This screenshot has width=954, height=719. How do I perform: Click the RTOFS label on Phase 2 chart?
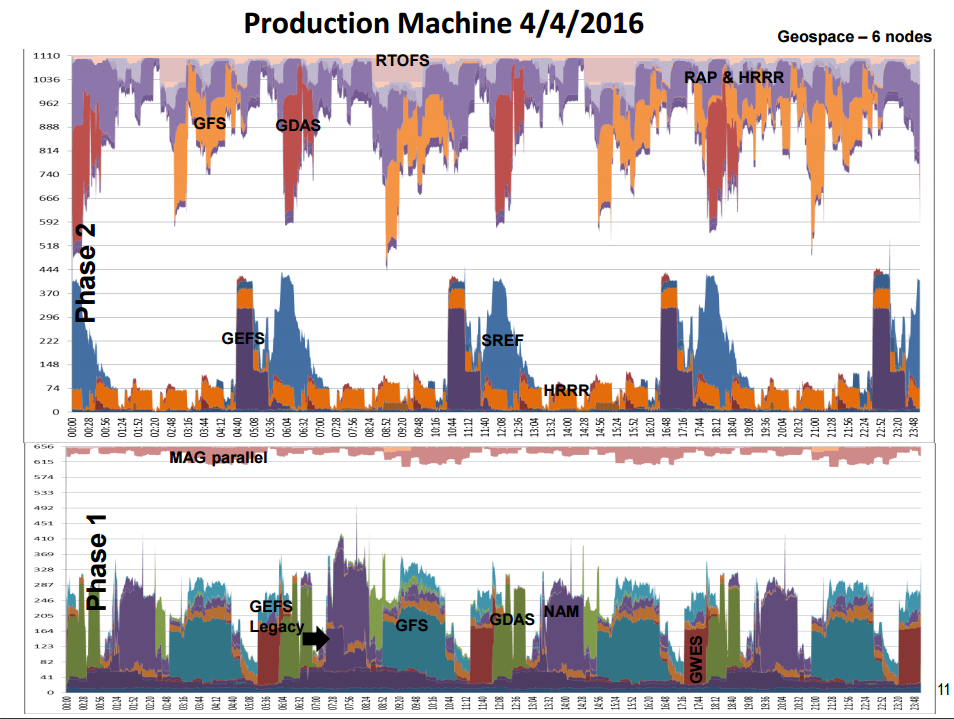[402, 61]
